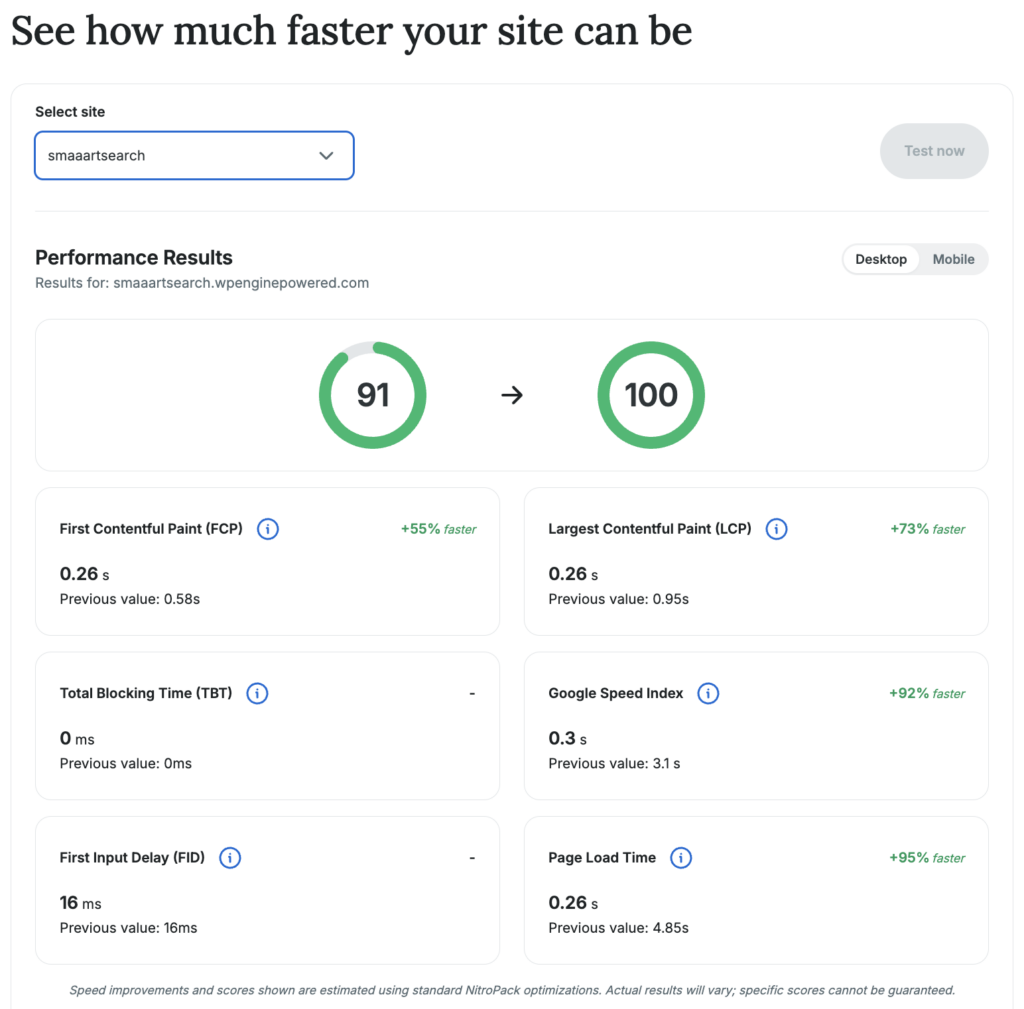Open the Select site dropdown
Image resolution: width=1024 pixels, height=1009 pixels.
point(194,155)
